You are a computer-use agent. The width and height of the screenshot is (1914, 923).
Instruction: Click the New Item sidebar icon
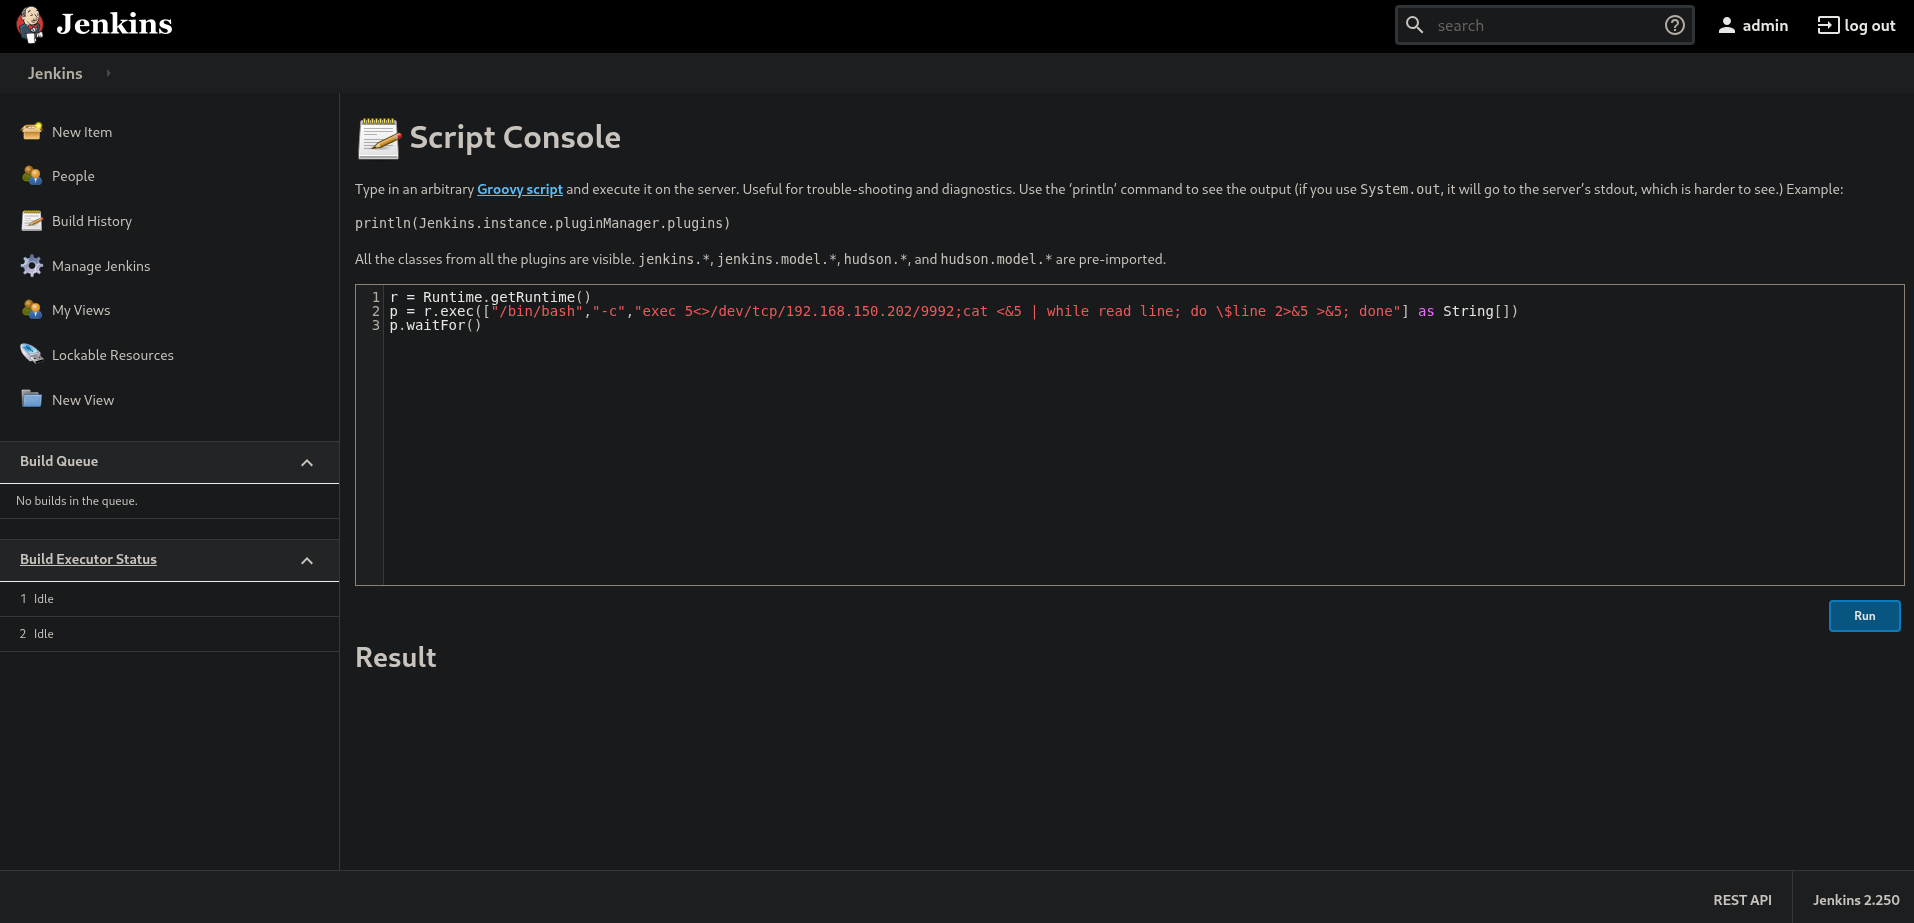pos(32,131)
